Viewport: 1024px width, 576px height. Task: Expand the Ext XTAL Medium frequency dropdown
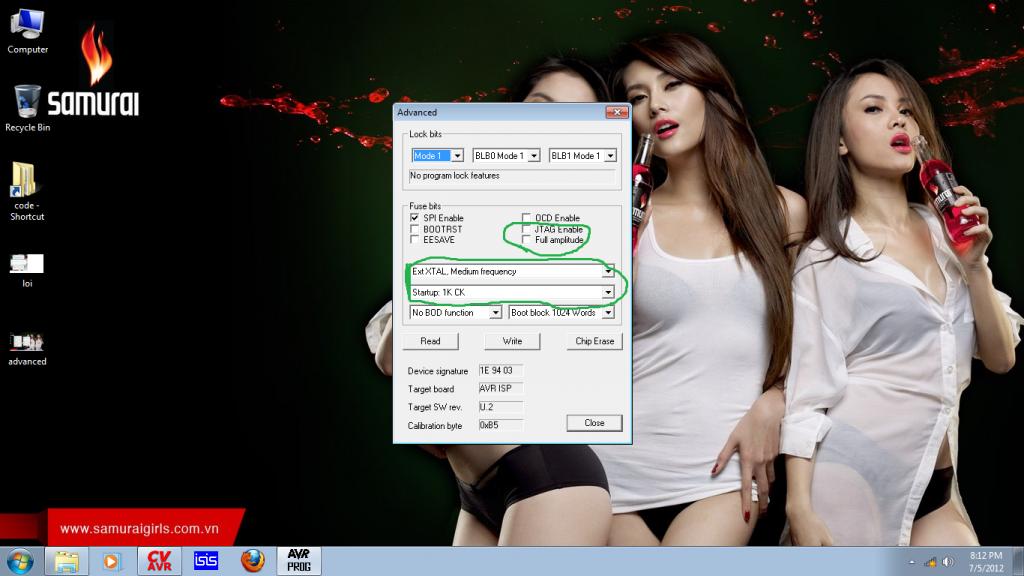(x=608, y=271)
